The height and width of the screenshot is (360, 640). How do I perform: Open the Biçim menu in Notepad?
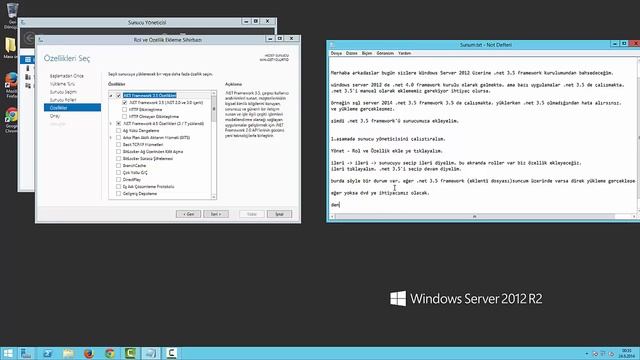[367, 53]
